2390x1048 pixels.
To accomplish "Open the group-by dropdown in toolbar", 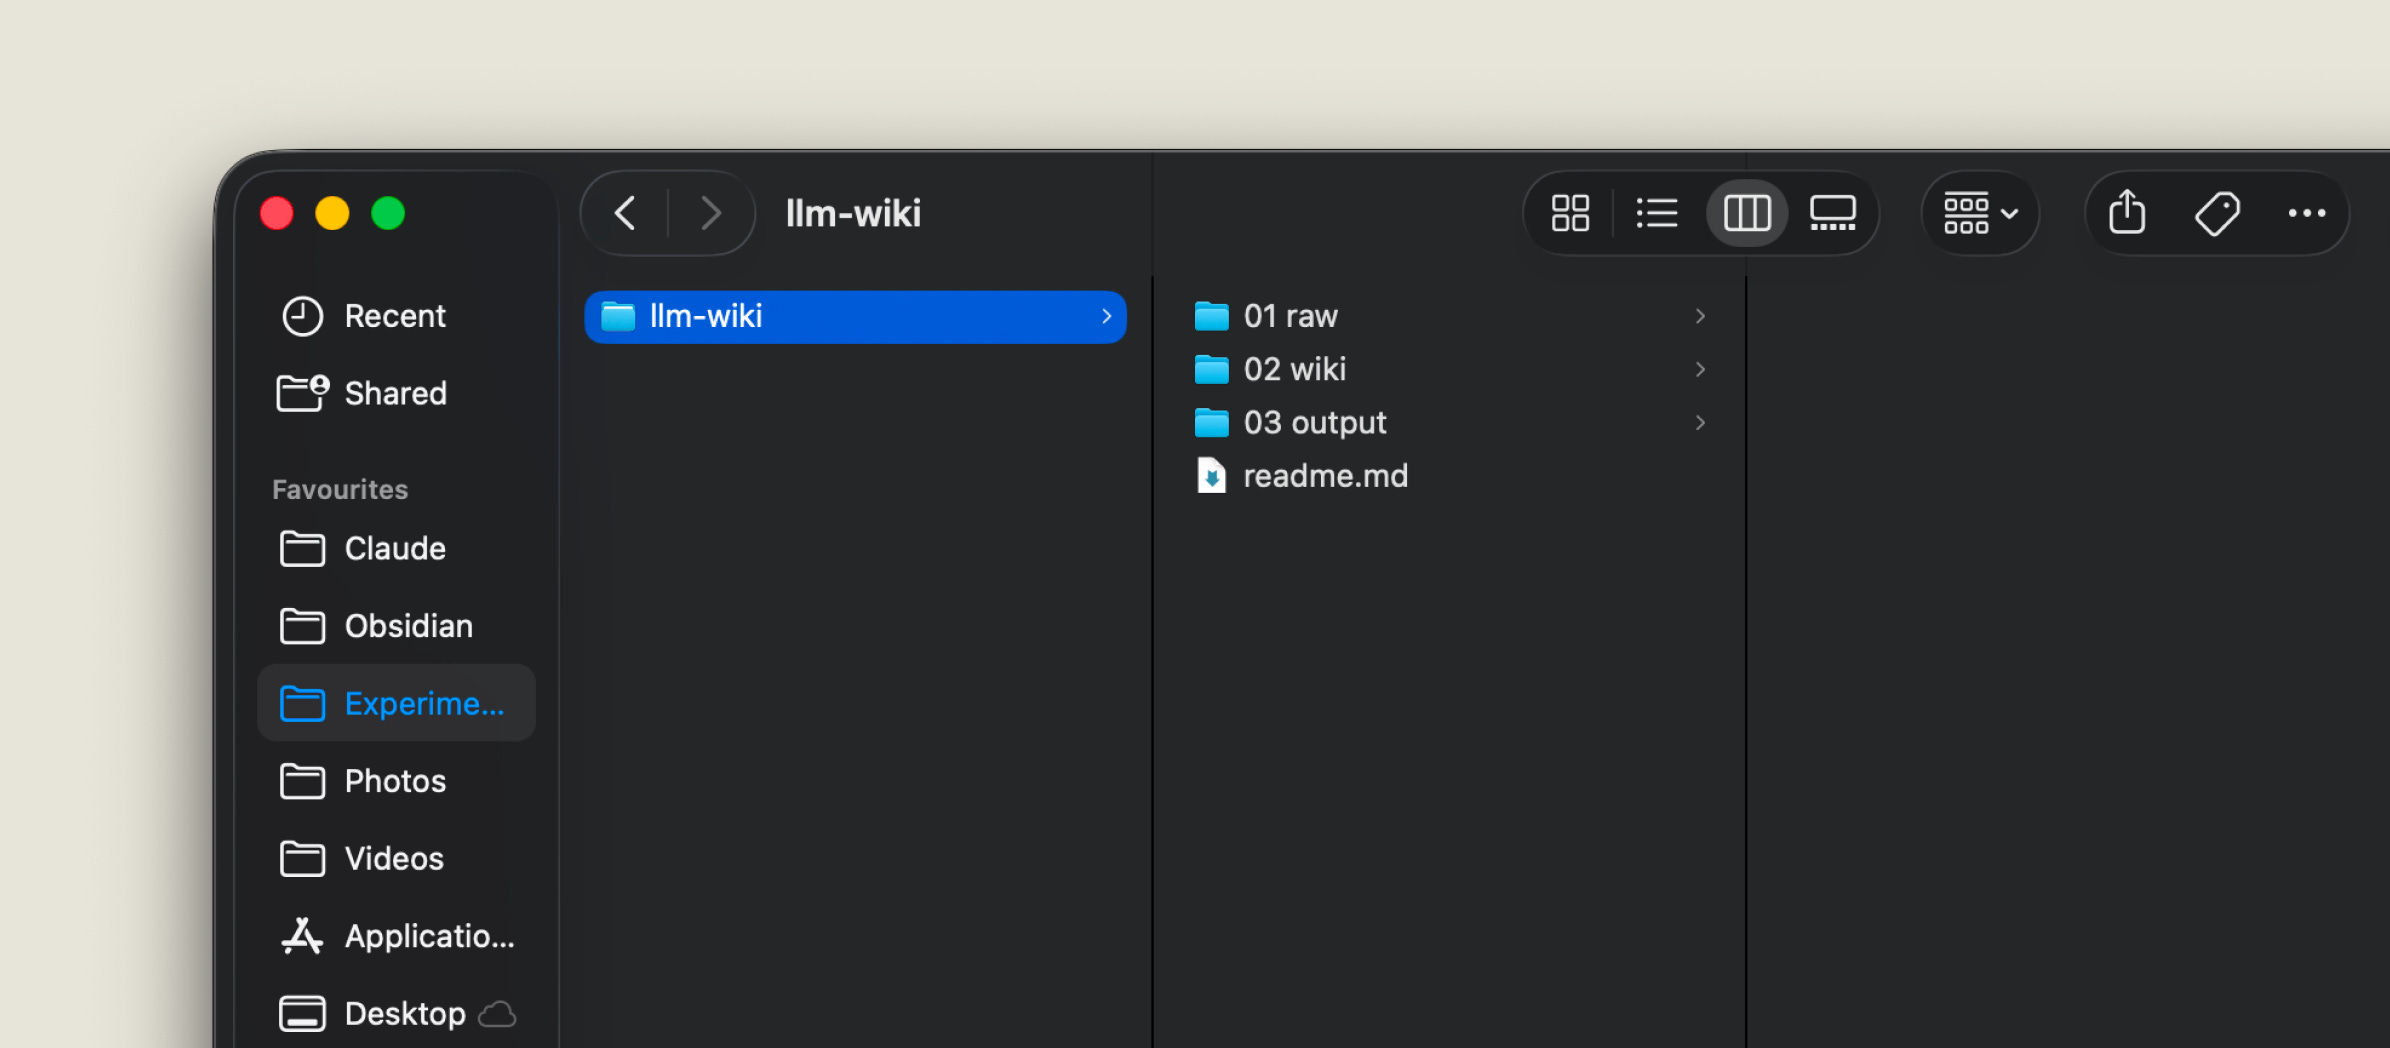I will (x=1980, y=213).
